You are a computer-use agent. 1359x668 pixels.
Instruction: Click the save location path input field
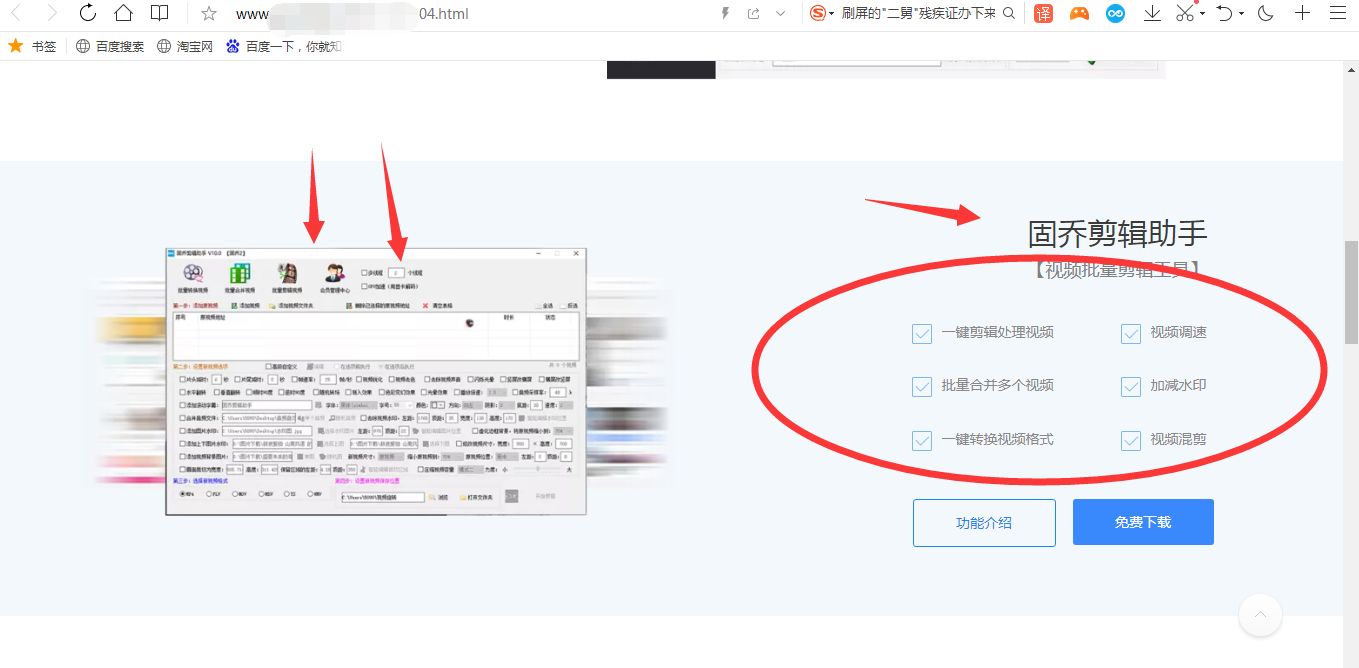[381, 497]
